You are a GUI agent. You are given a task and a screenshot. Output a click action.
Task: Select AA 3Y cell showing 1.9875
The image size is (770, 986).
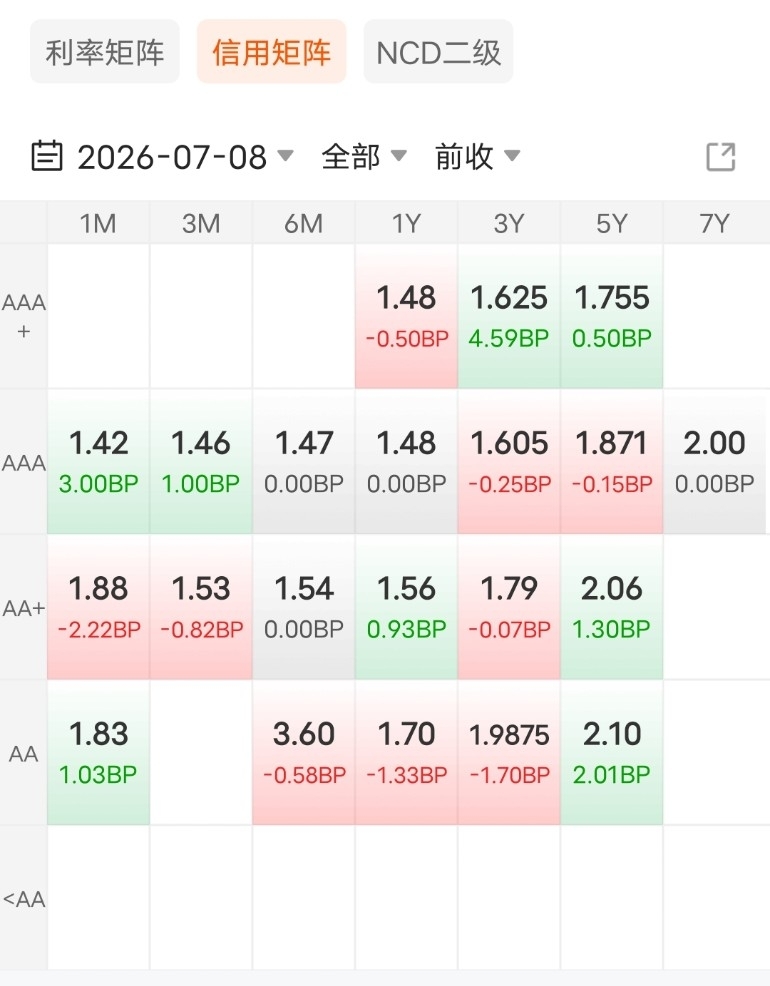pos(509,753)
